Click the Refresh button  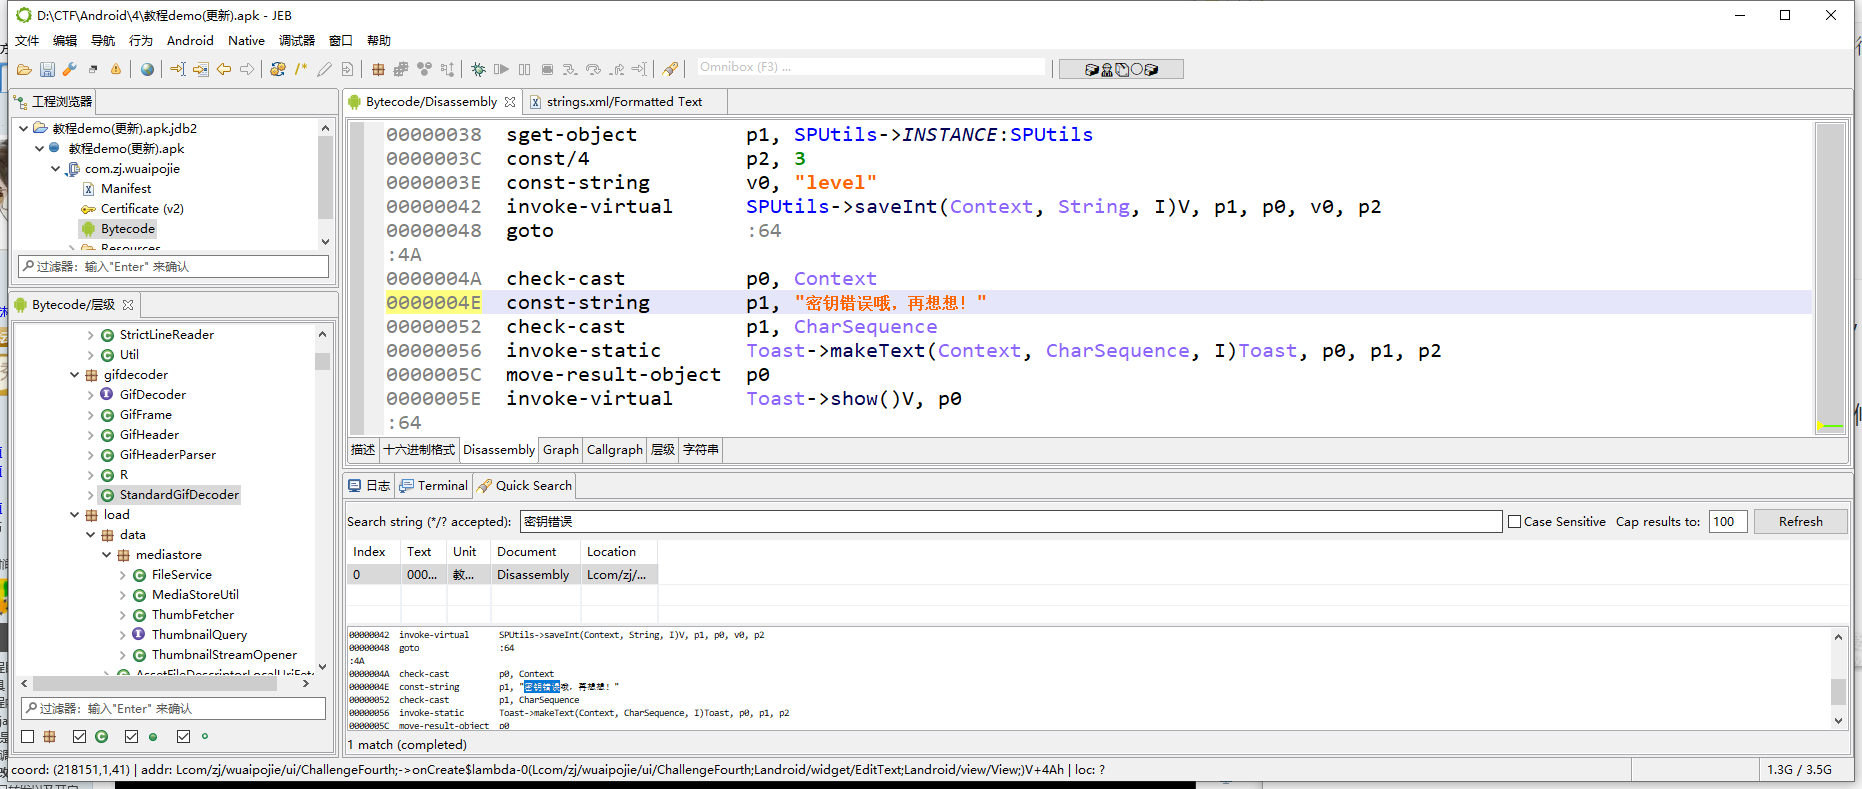(x=1800, y=522)
